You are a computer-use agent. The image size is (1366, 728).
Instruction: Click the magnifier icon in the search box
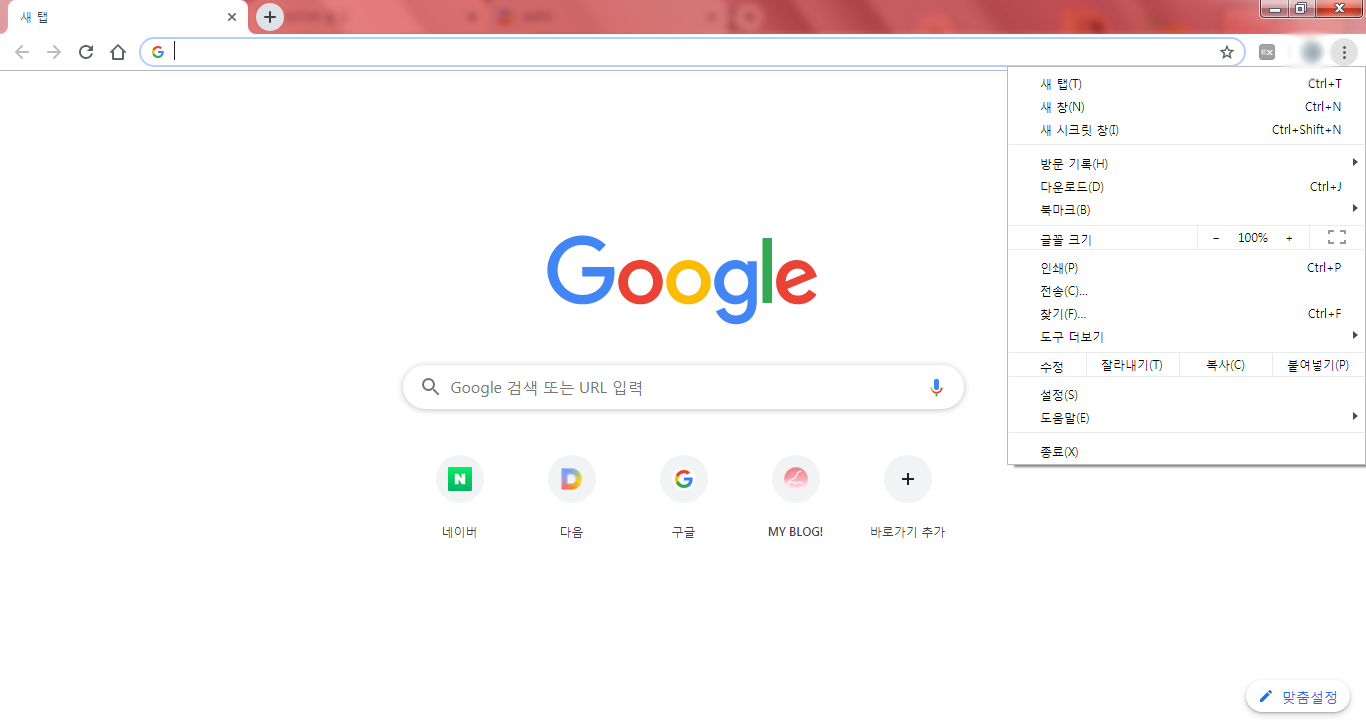click(x=431, y=387)
